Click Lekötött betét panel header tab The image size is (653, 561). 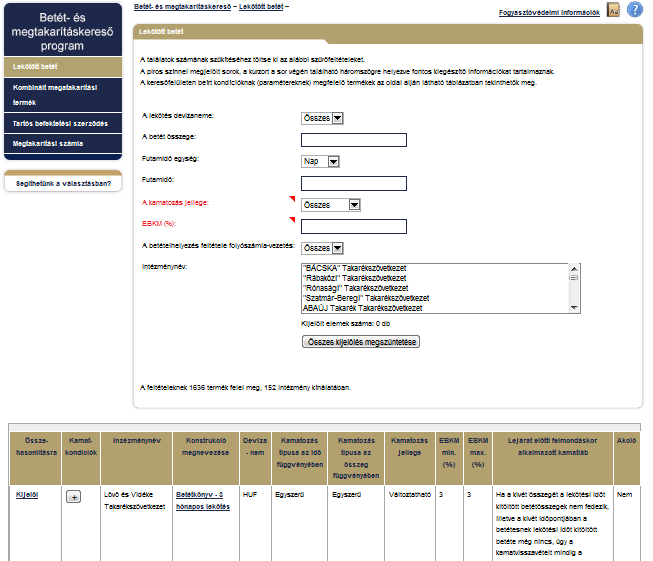coord(229,32)
